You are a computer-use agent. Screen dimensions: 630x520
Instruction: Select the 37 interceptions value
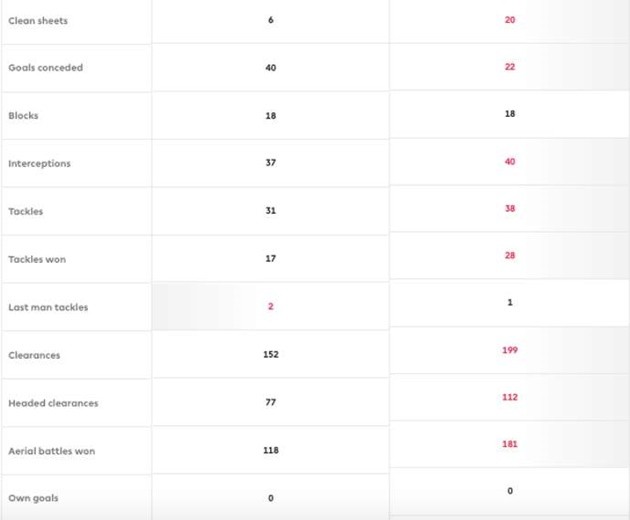(271, 163)
